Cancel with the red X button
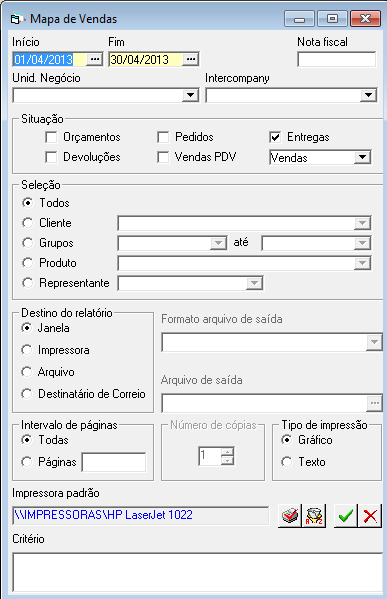The image size is (387, 599). (x=370, y=516)
